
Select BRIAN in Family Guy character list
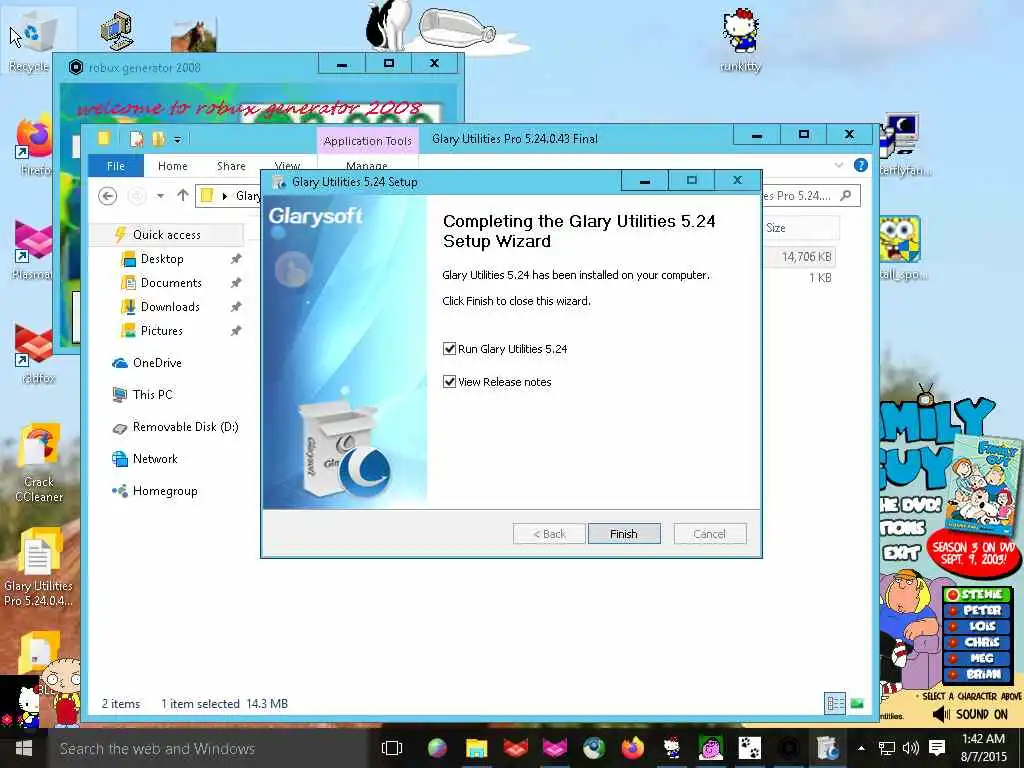978,674
